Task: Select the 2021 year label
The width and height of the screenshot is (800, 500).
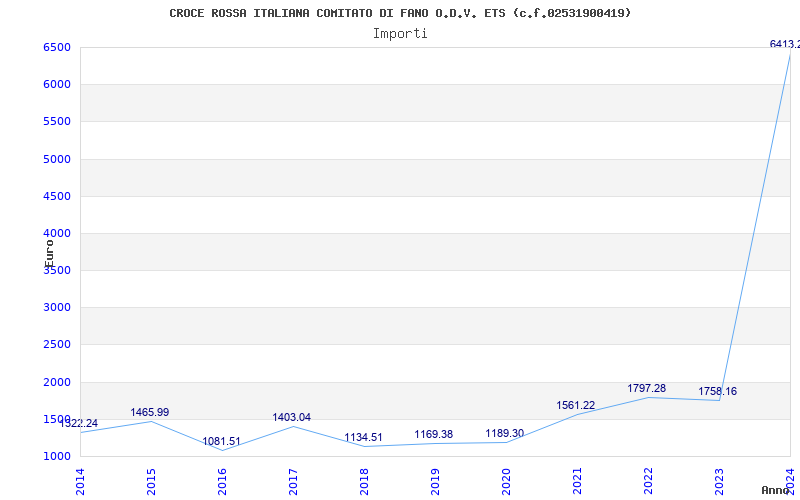Action: (577, 482)
